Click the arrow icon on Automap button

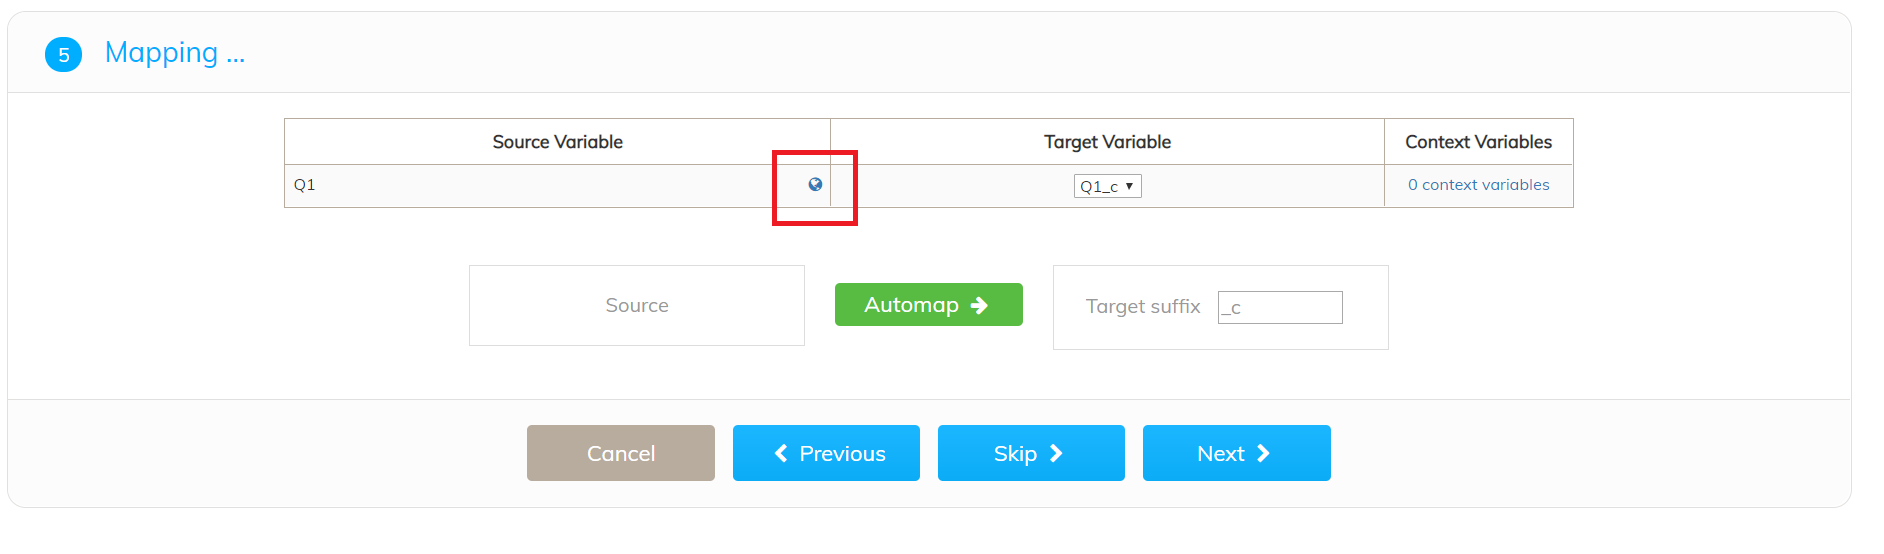click(979, 305)
